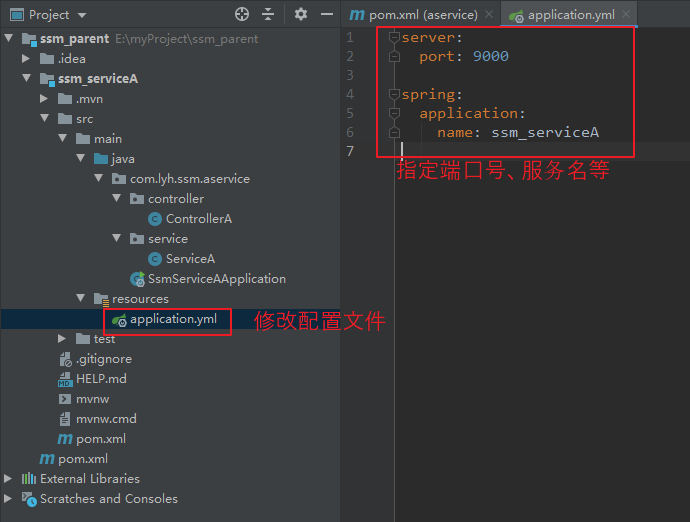Click the Collapse All icon in Project toolbar
This screenshot has height=522, width=690.
point(268,15)
